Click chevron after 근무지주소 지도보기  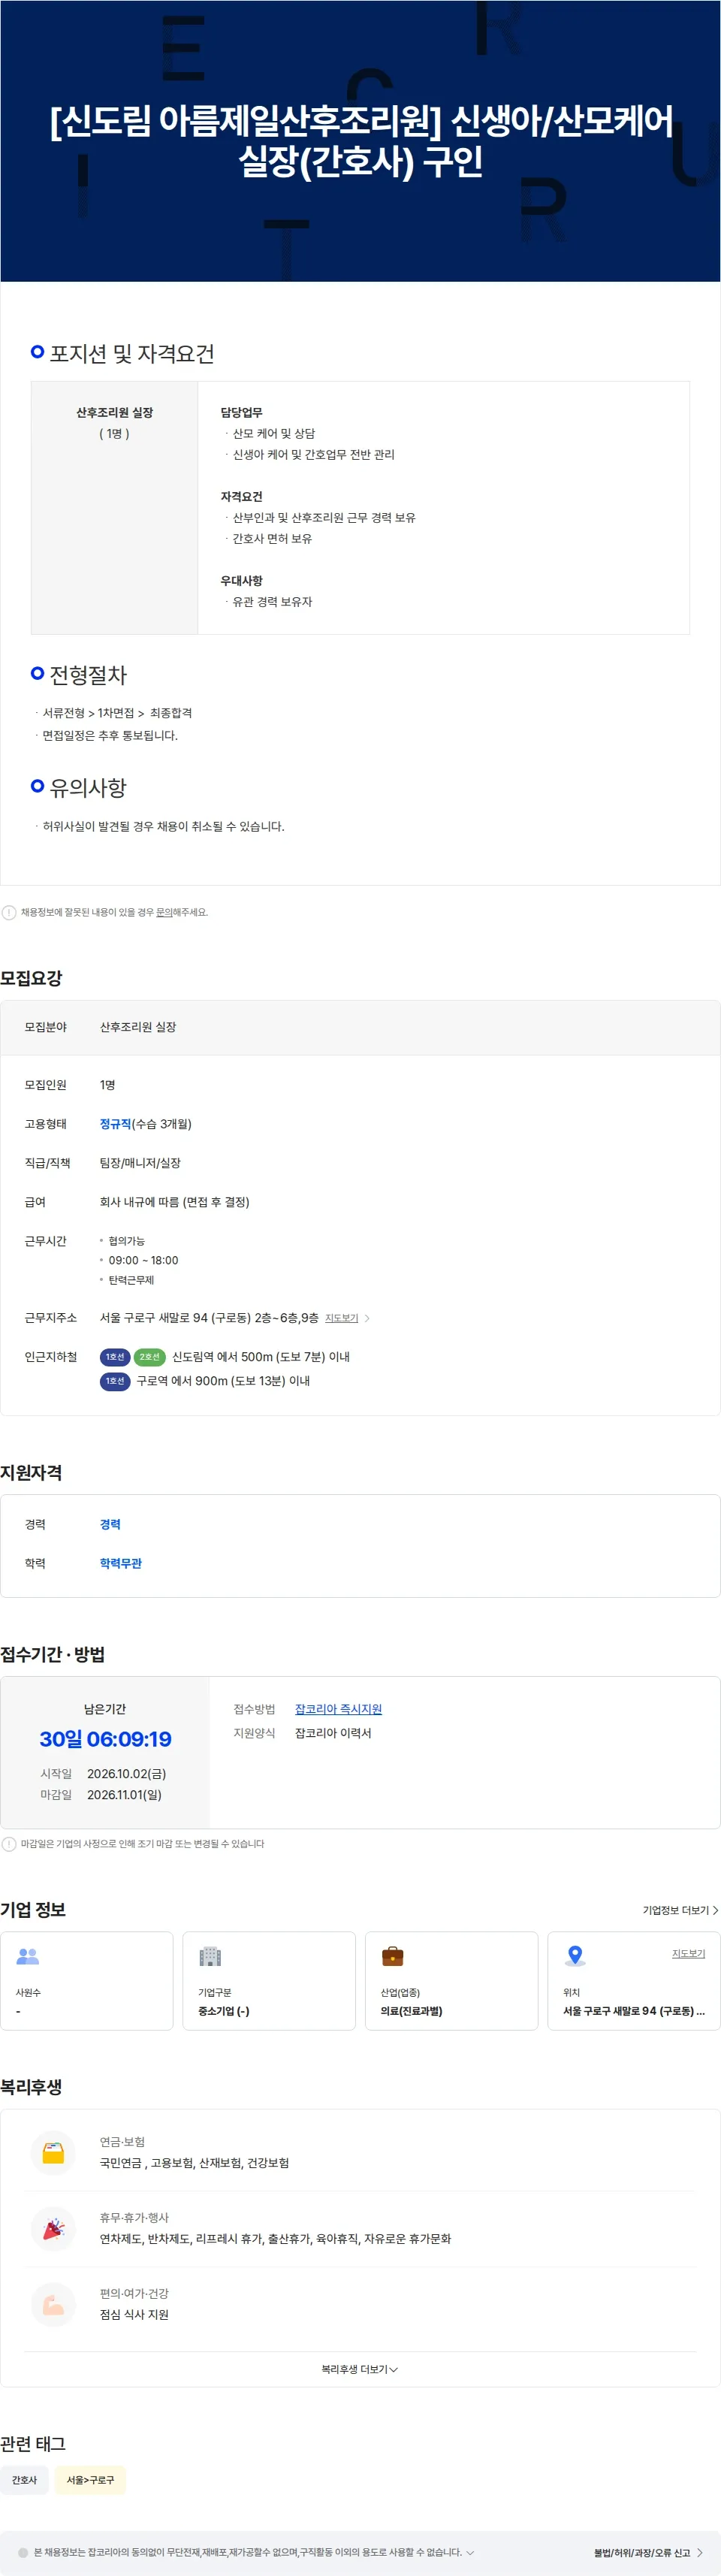point(367,1318)
